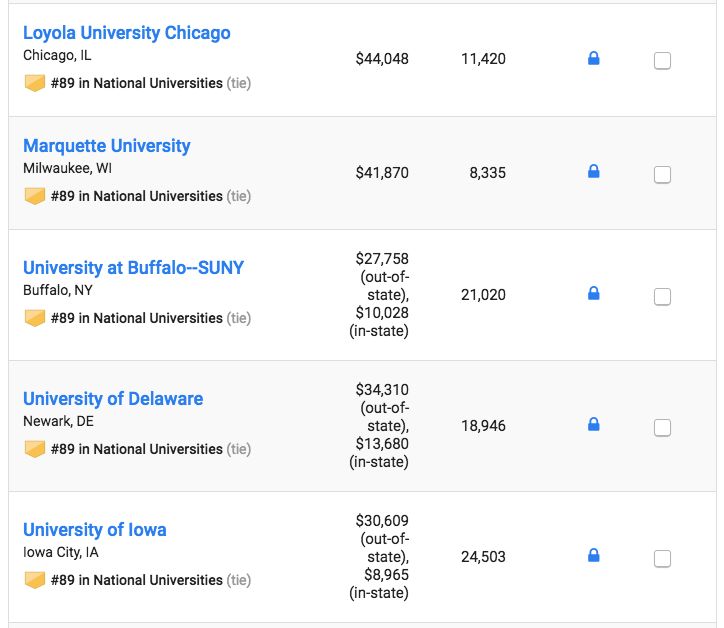Open the University of Delaware link
Viewport: 724px width, 628px height.
[x=113, y=399]
